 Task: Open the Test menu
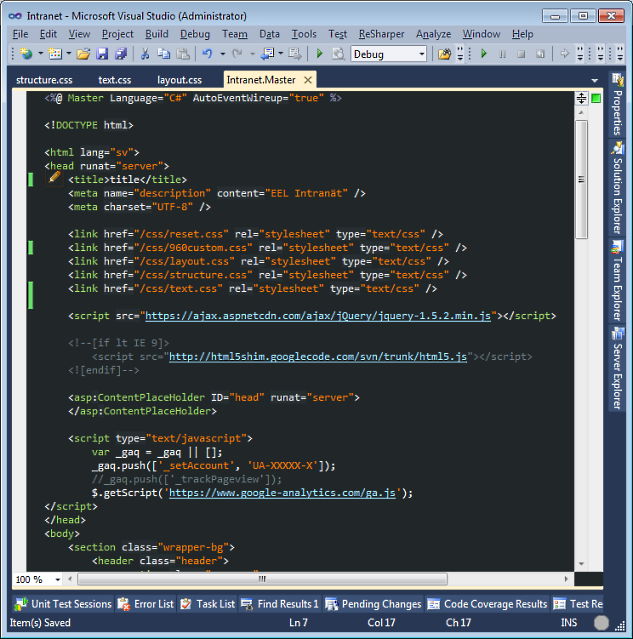(x=337, y=34)
